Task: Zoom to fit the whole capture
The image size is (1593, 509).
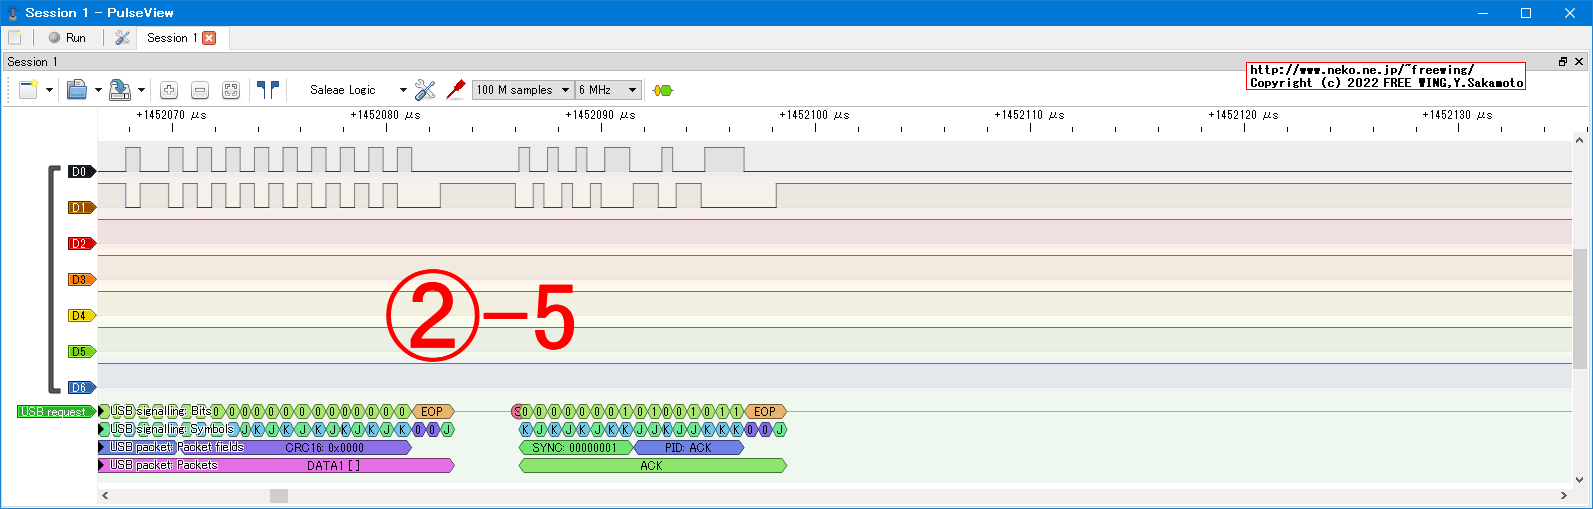Action: tap(231, 90)
